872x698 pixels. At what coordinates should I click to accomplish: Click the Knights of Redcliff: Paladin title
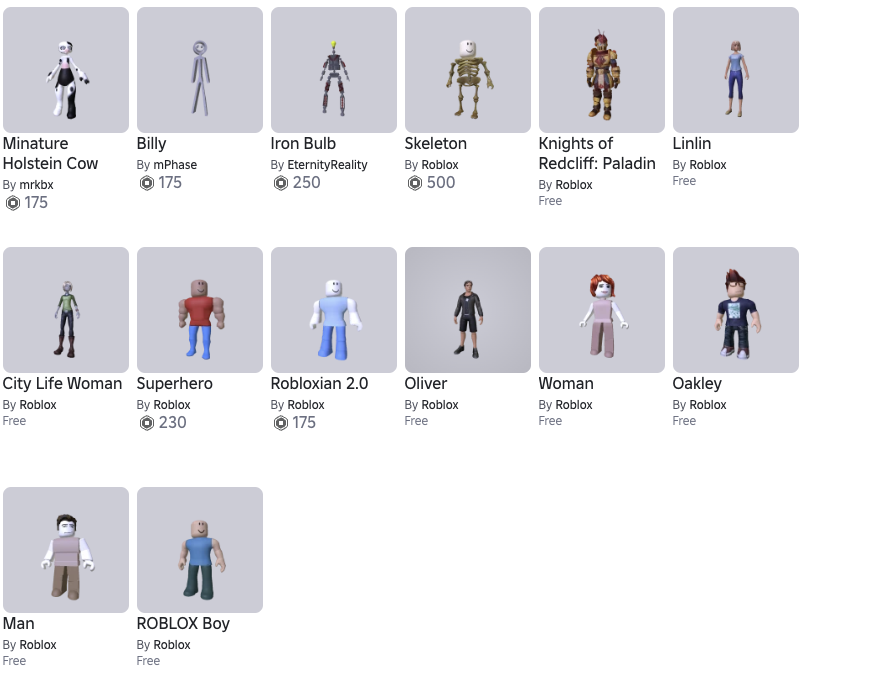coord(597,154)
